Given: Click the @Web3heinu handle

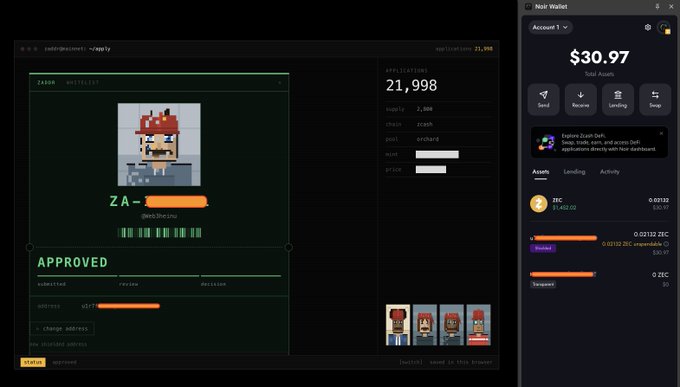Looking at the screenshot, I should point(159,216).
